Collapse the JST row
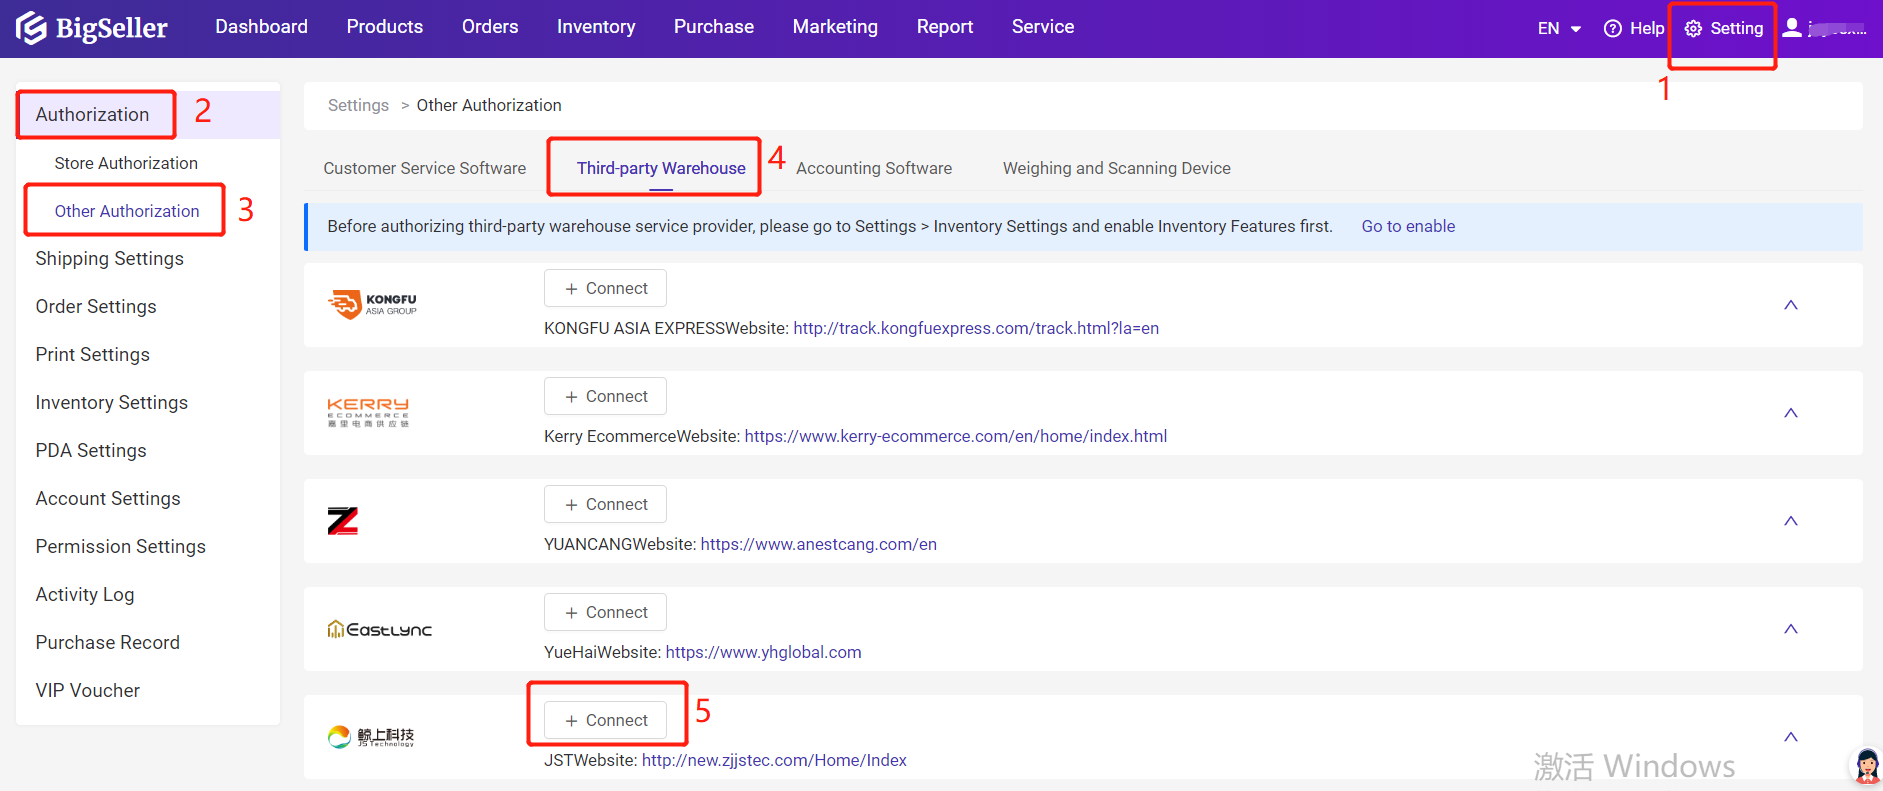Viewport: 1883px width, 791px height. 1791,737
